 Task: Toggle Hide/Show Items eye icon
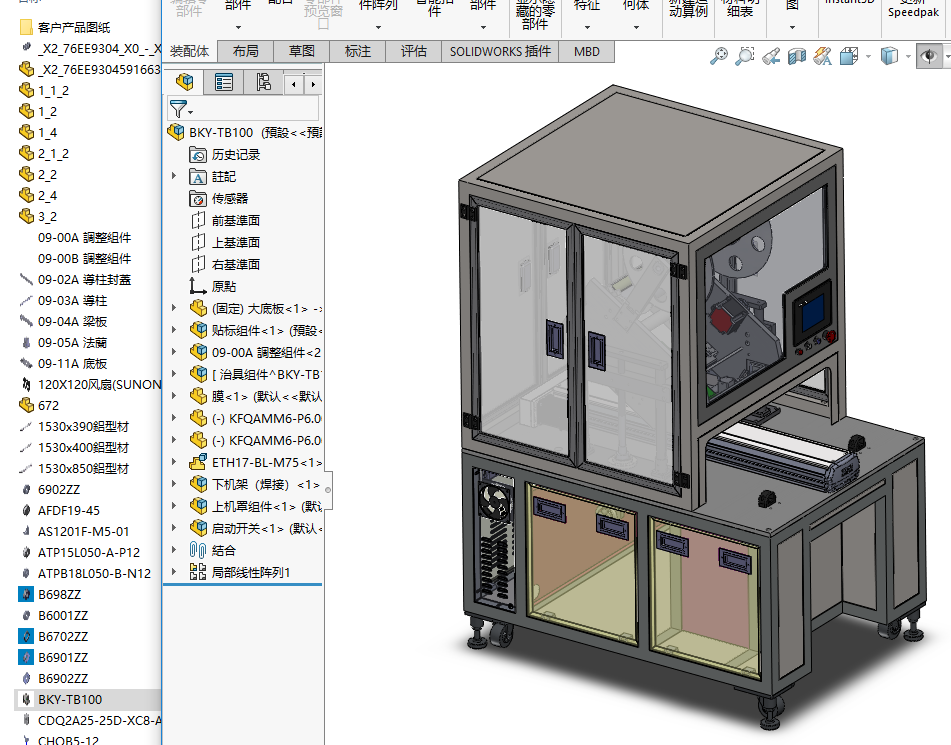pos(929,57)
